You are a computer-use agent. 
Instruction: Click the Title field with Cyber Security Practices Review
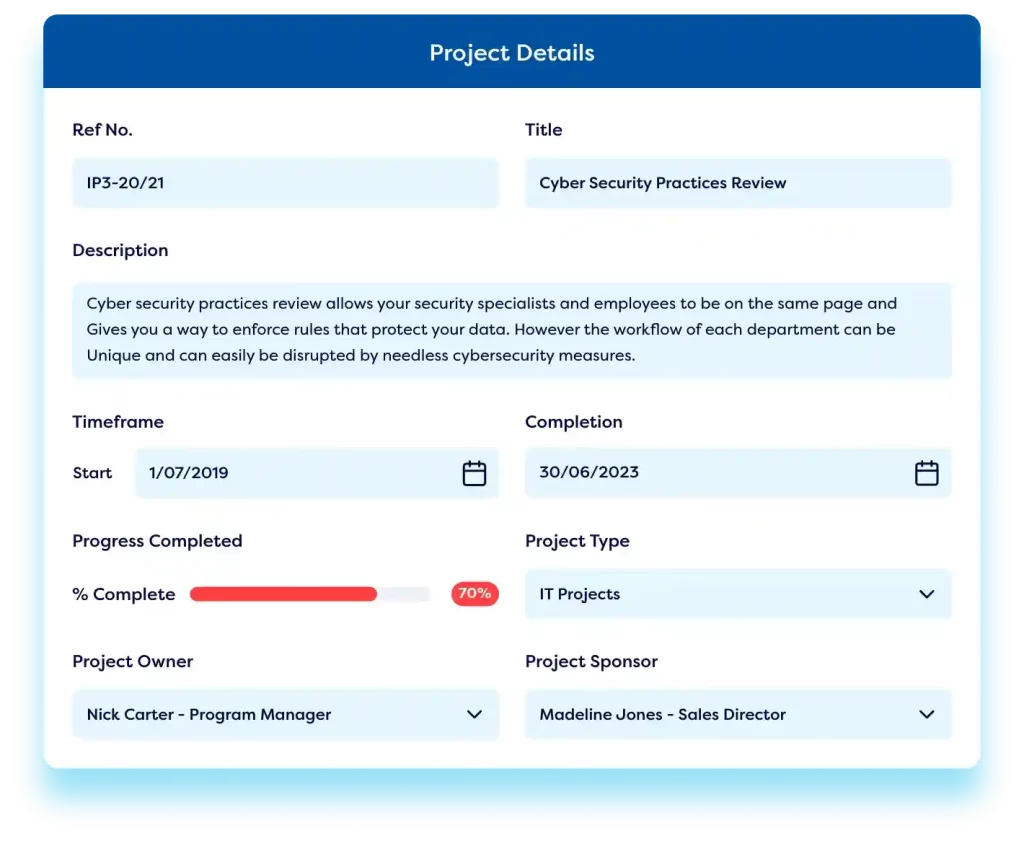738,183
